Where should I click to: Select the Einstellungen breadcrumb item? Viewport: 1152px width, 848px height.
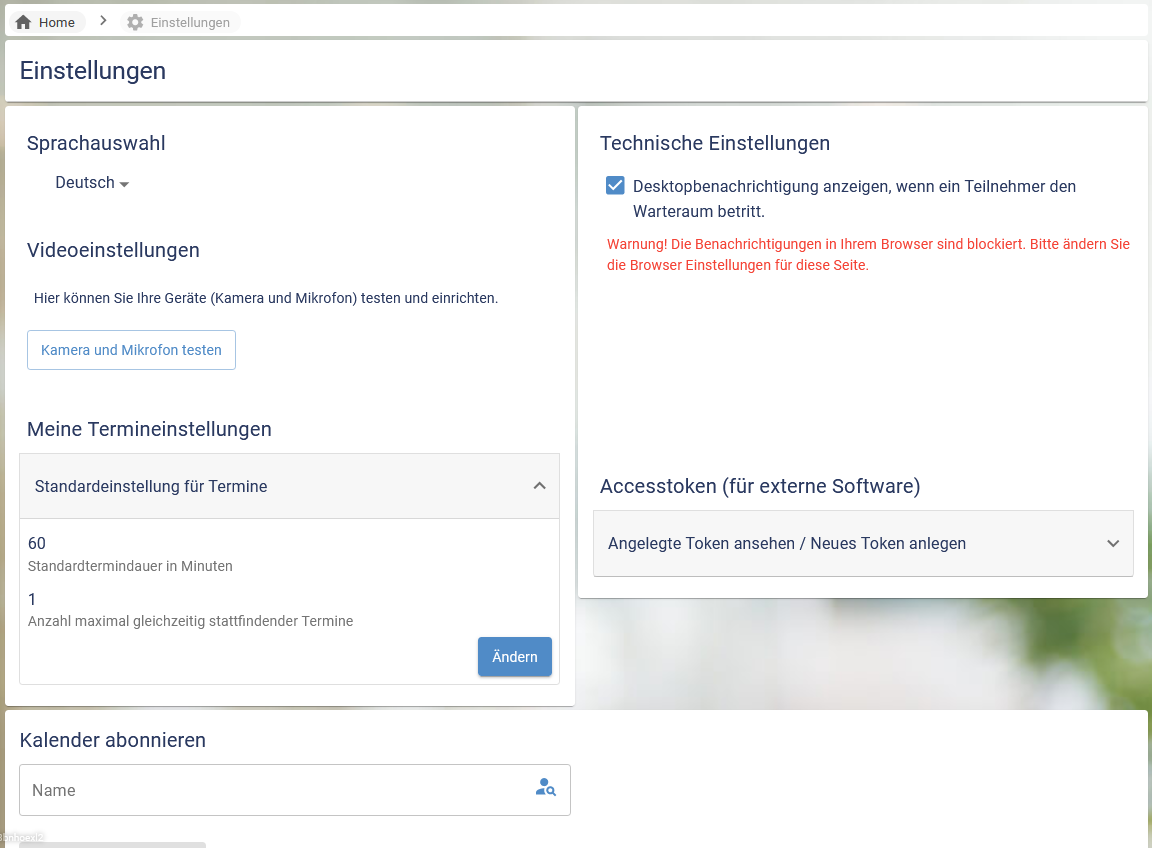coord(190,22)
